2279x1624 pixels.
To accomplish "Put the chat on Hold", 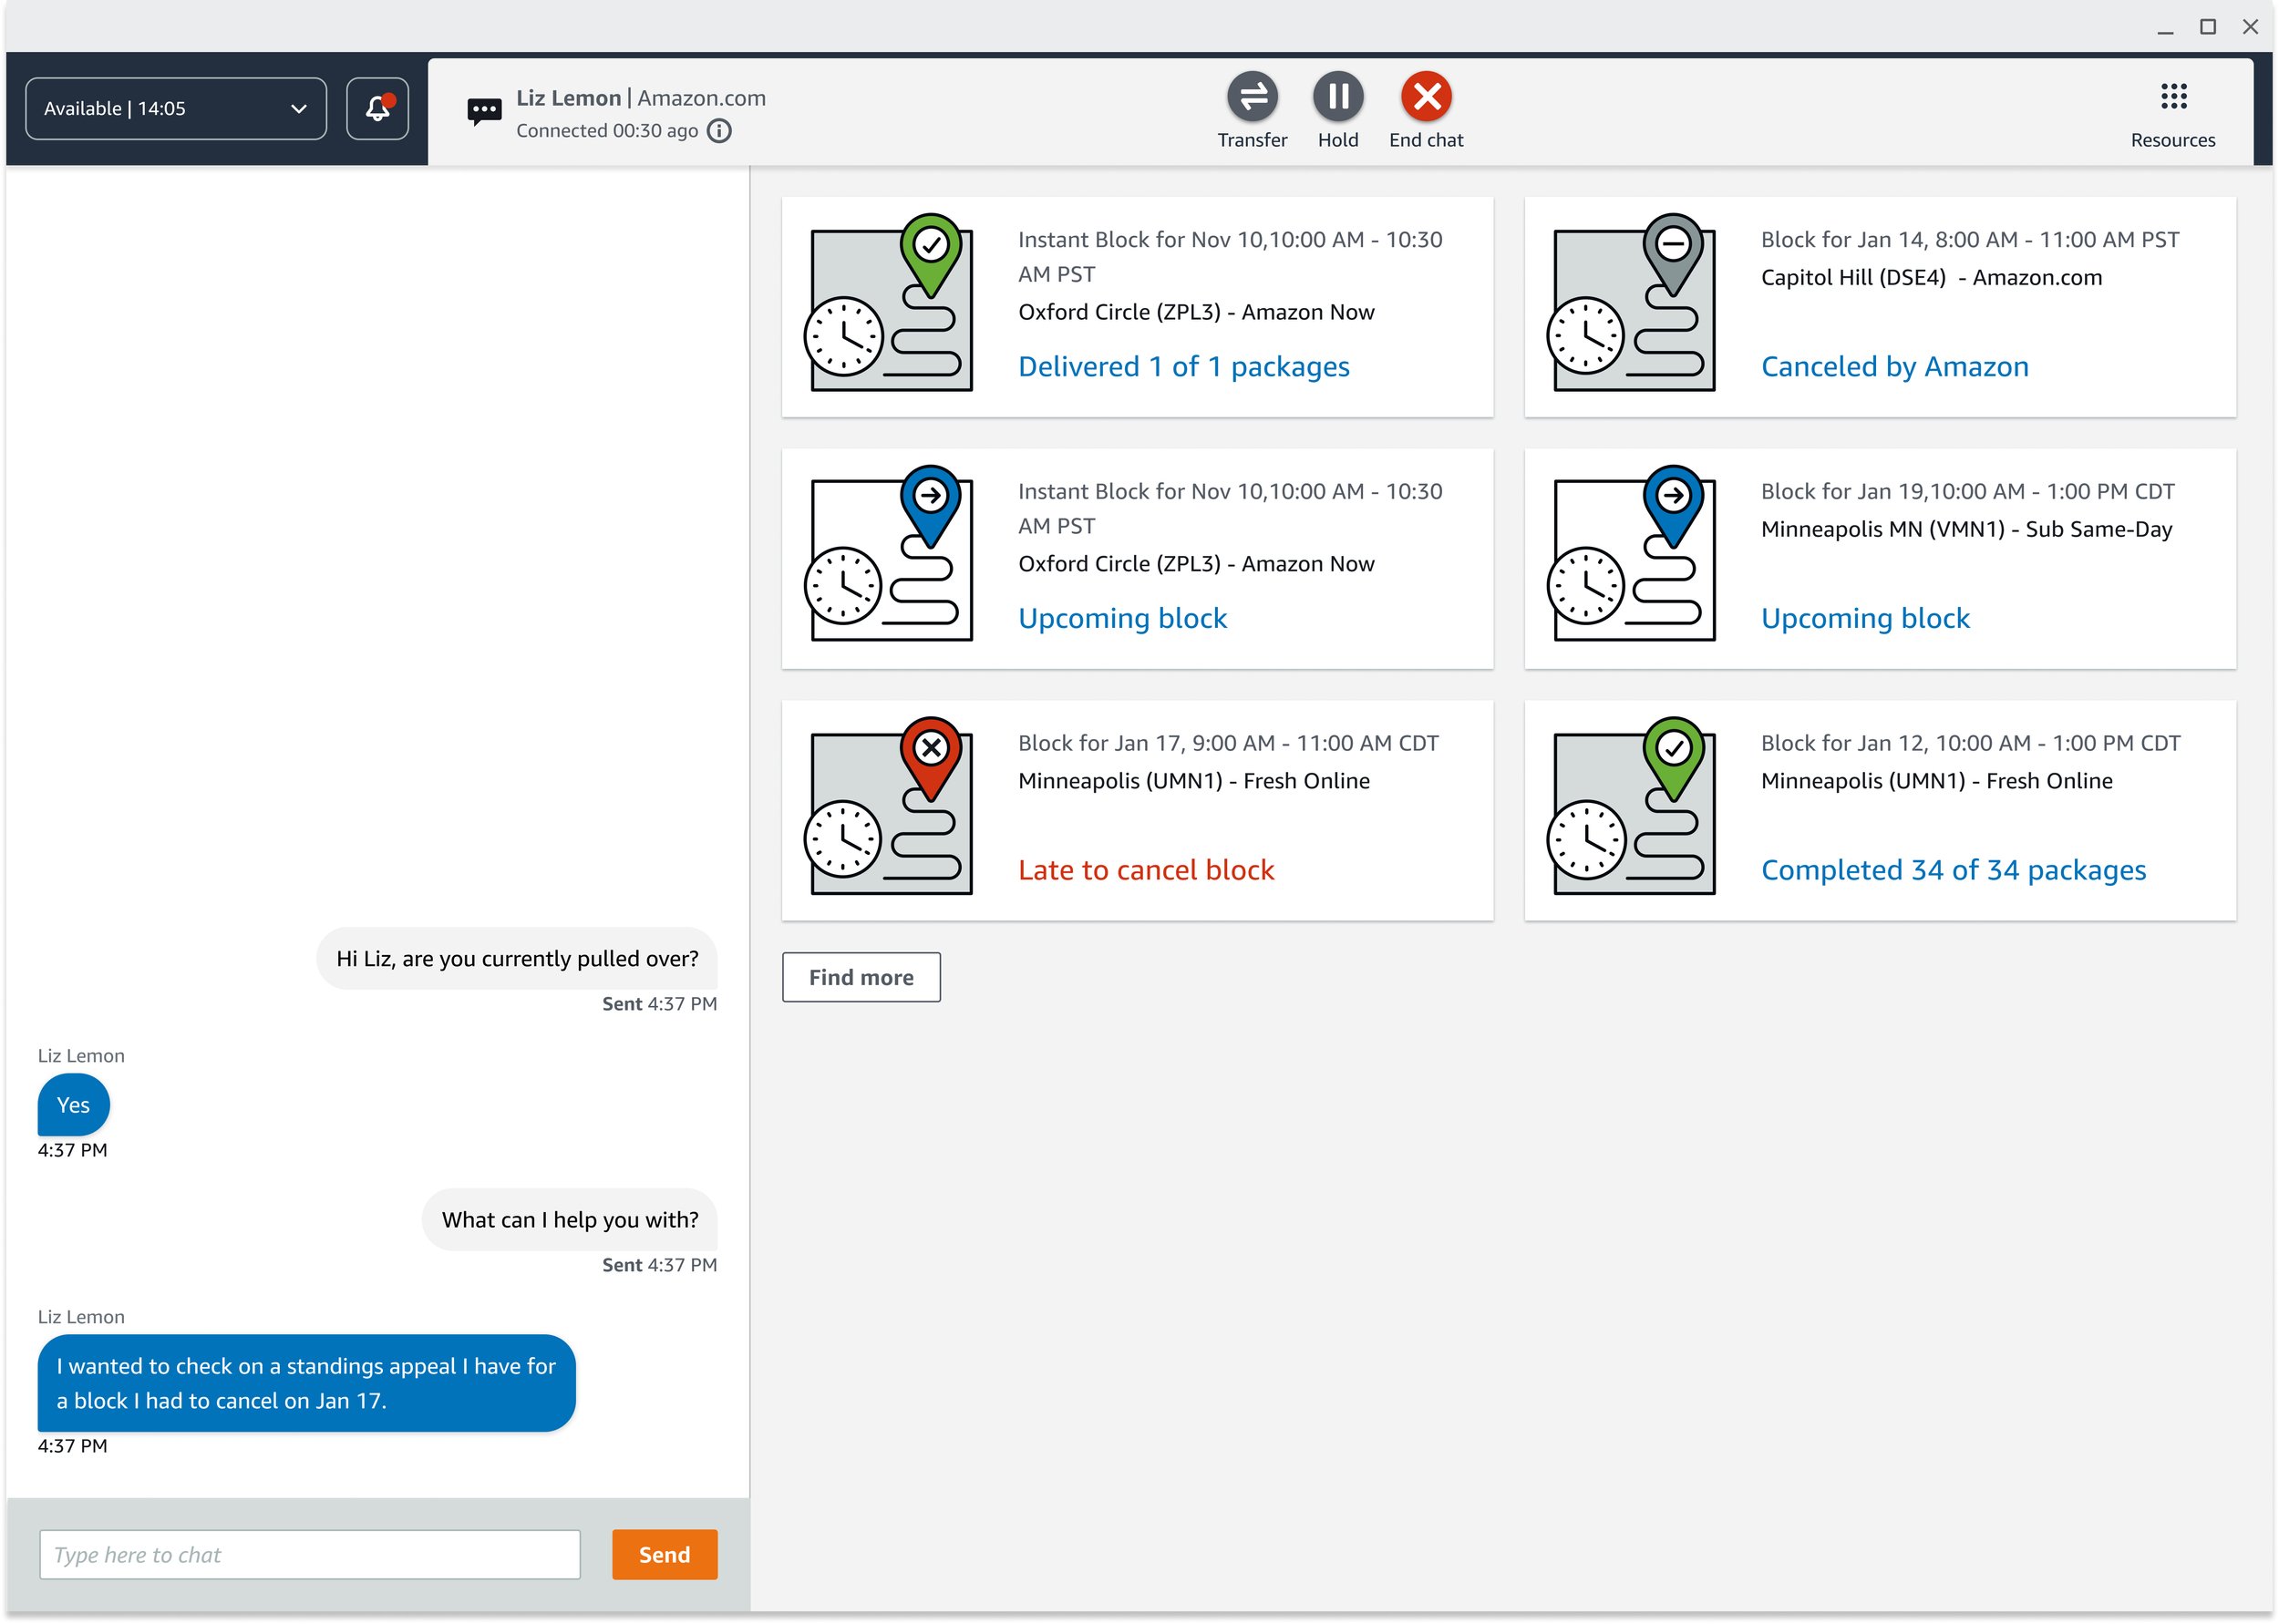I will coord(1338,97).
